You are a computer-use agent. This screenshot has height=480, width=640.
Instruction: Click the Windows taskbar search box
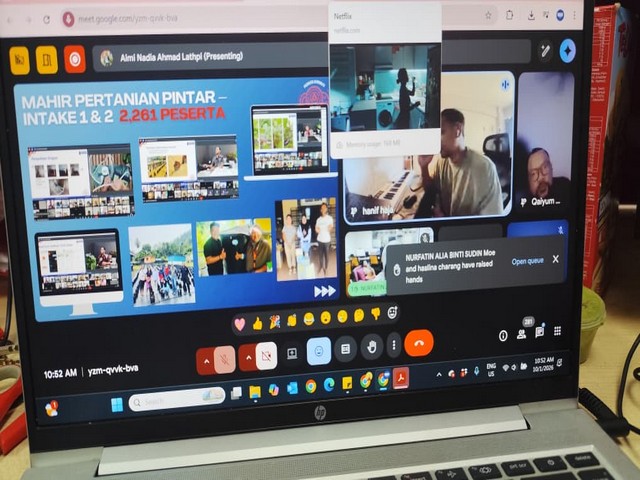point(176,400)
